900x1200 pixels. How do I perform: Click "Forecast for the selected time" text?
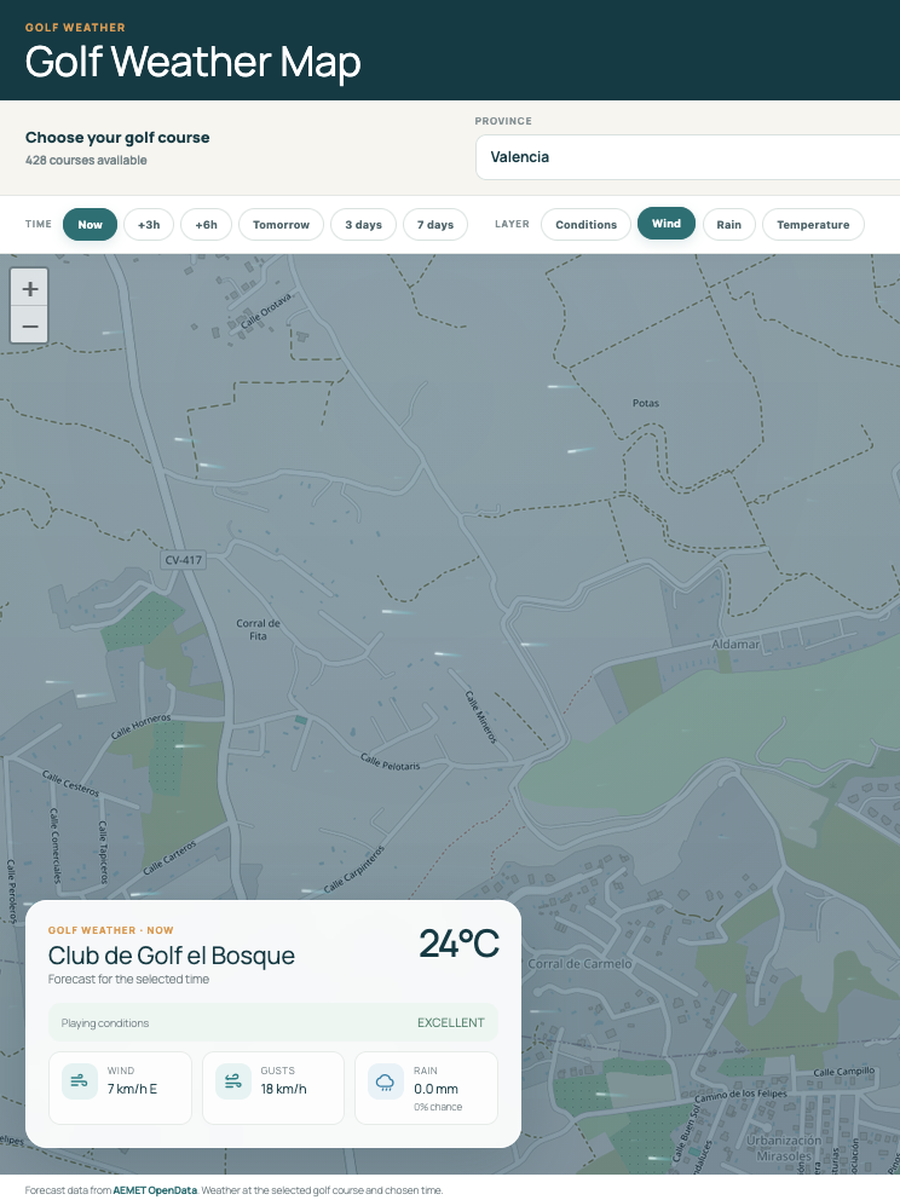[129, 979]
